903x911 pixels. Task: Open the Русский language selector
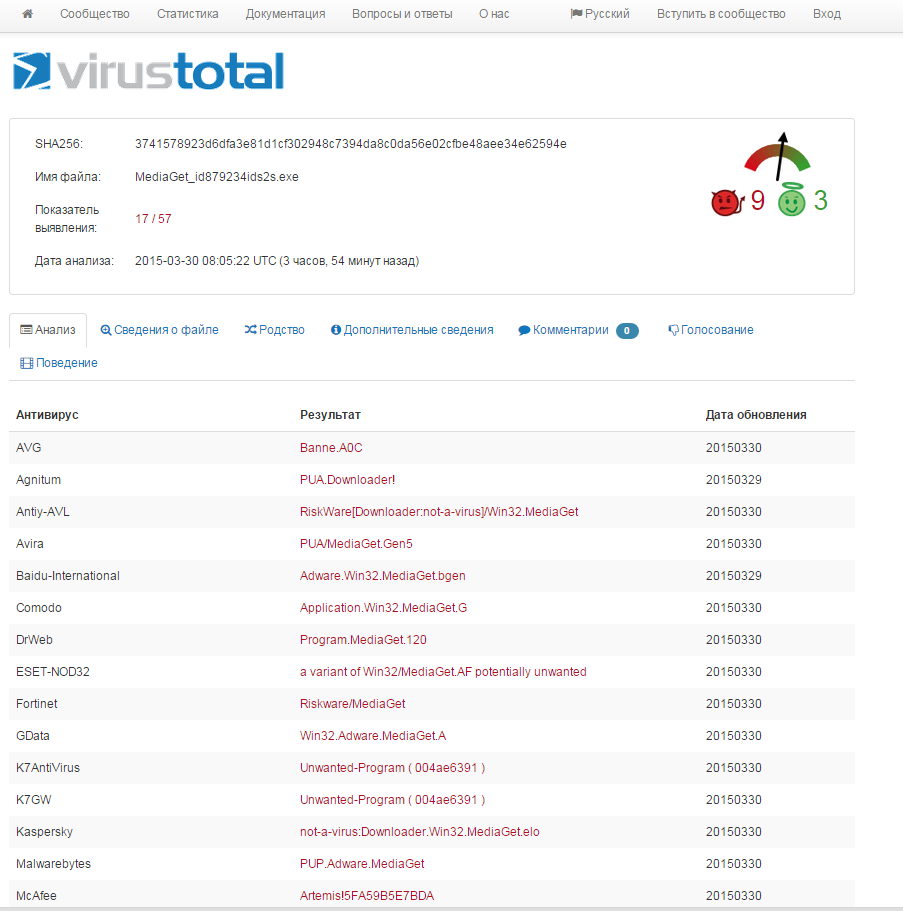pyautogui.click(x=600, y=14)
